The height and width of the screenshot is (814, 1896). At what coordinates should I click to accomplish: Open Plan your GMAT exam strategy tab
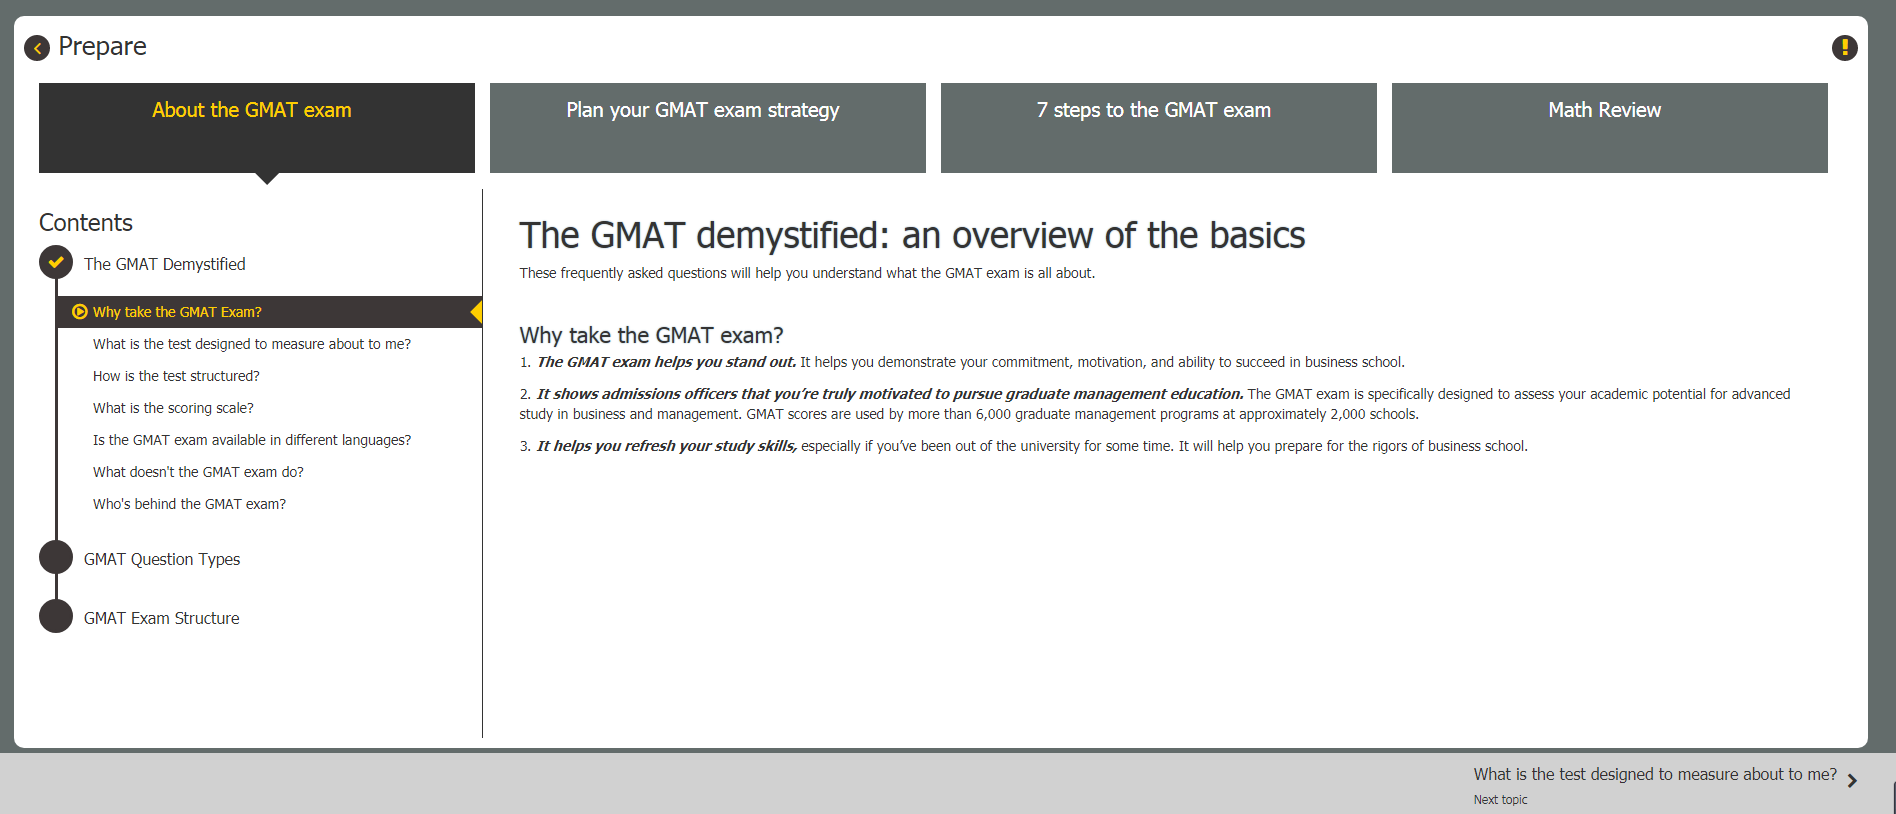click(708, 128)
